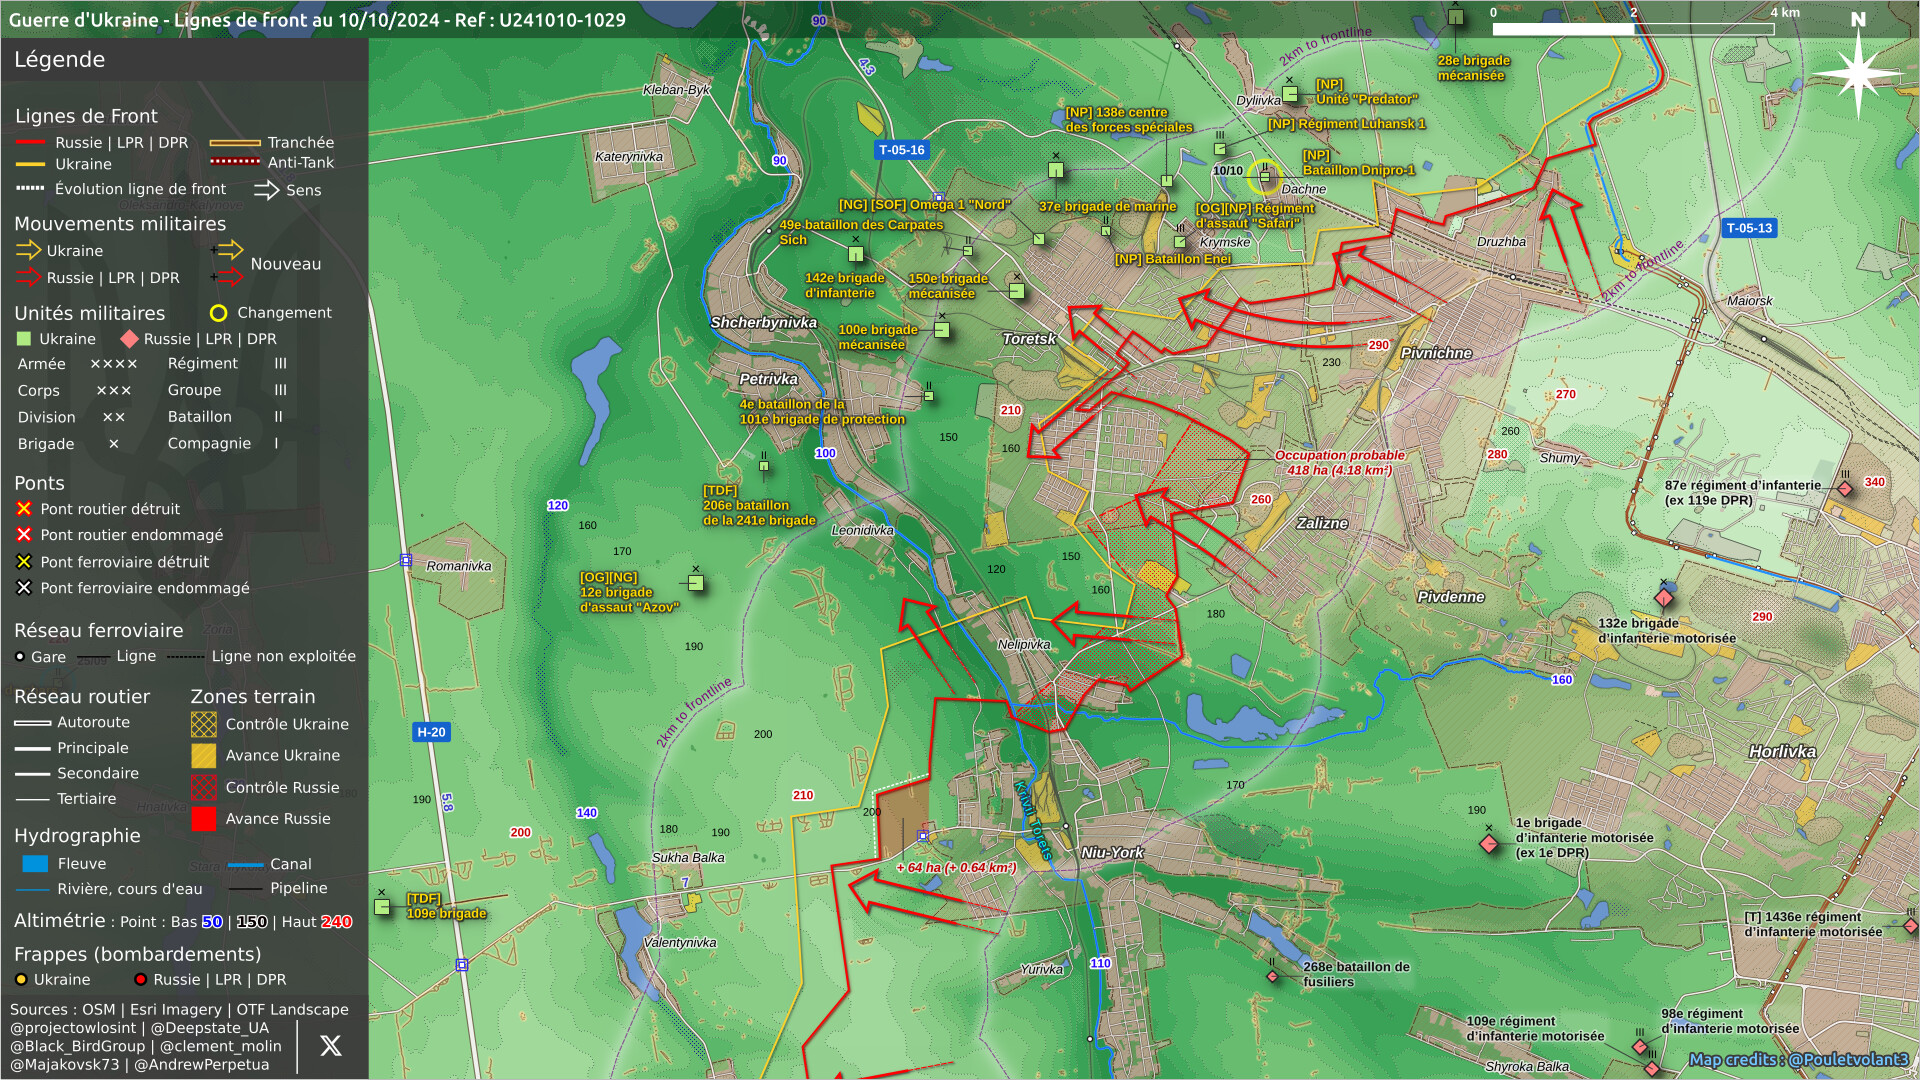1920x1080 pixels.
Task: Click the north compass star icon
Action: pos(1857,72)
